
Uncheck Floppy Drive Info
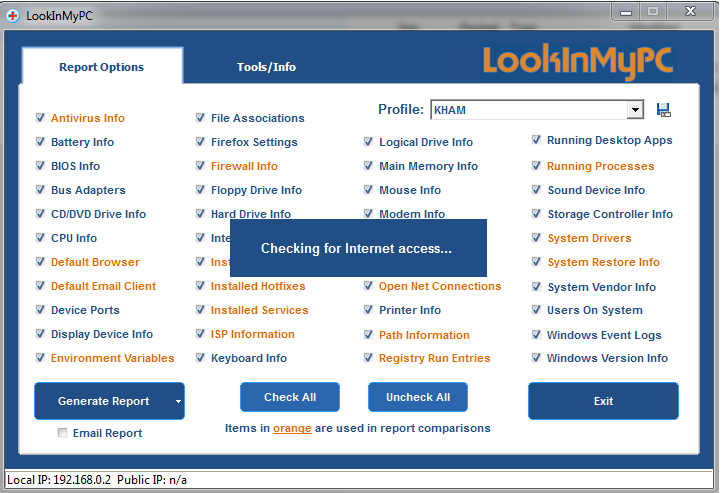click(200, 189)
